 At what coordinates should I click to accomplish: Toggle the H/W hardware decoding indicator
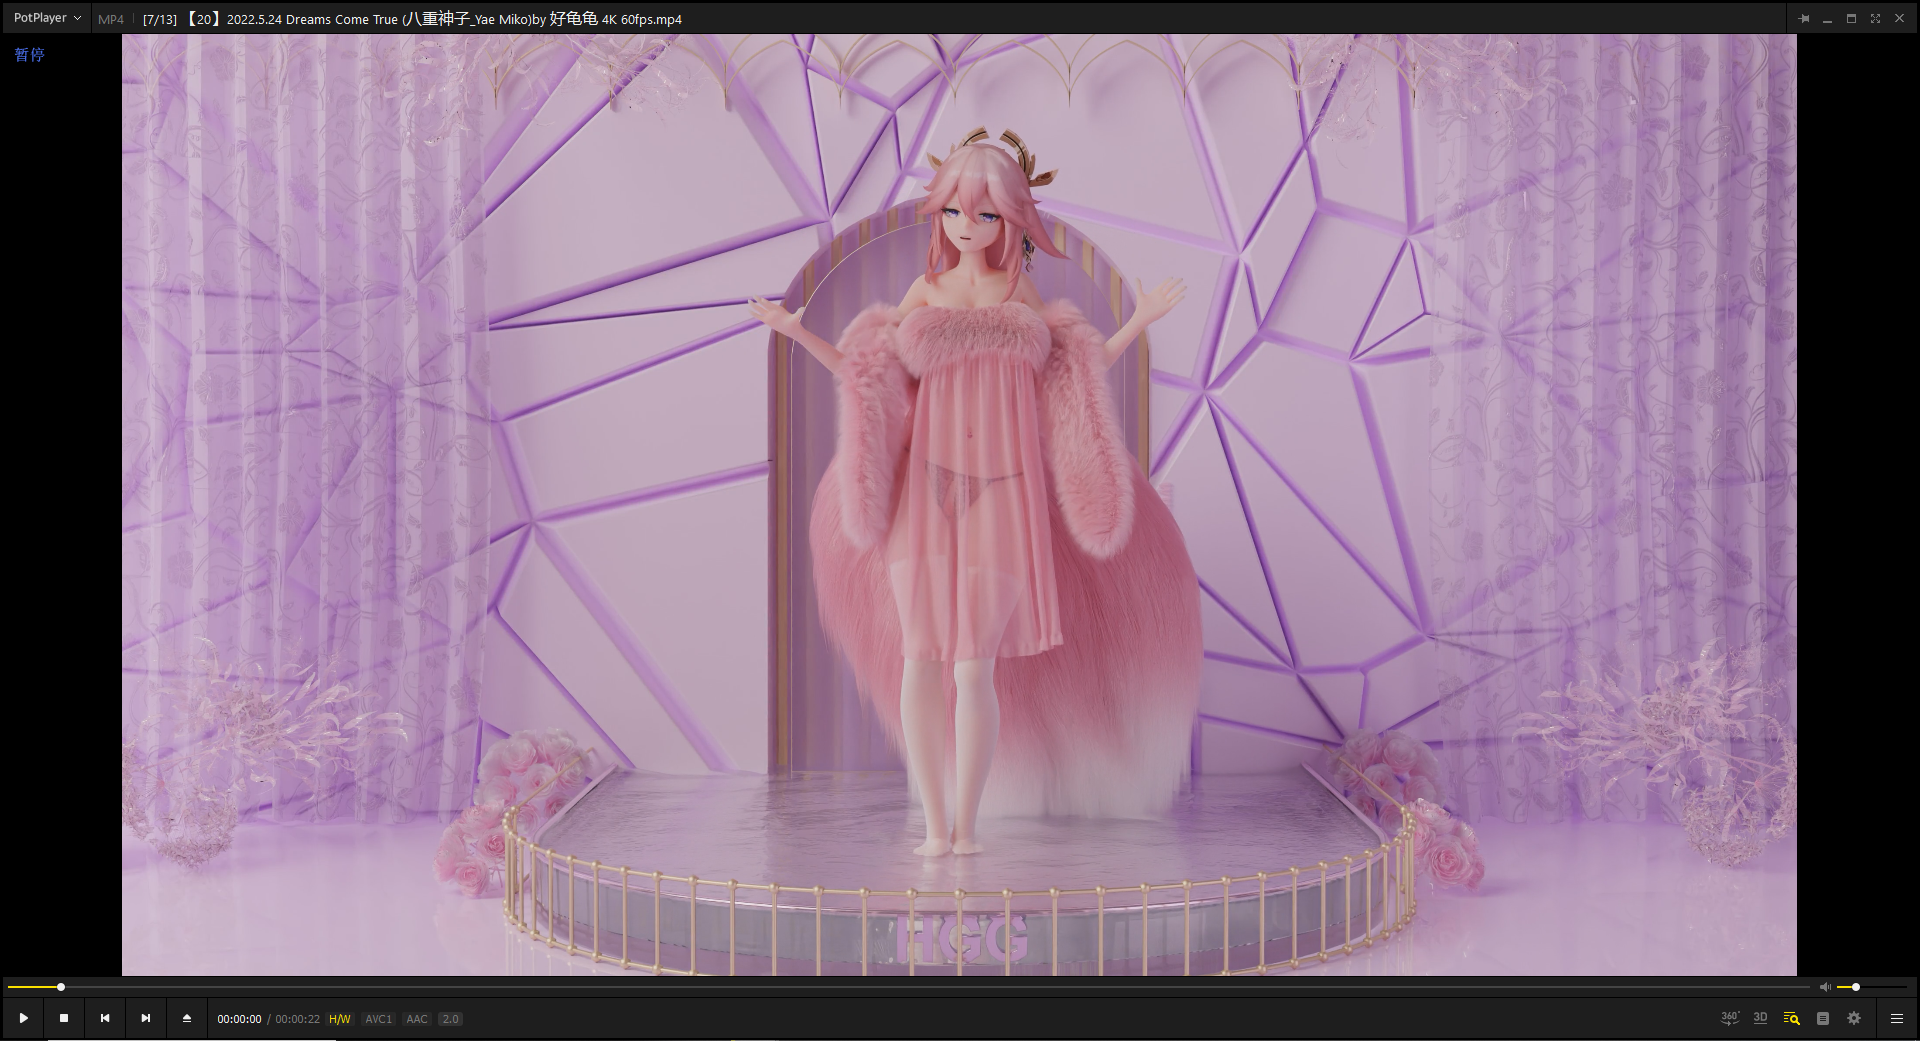[340, 1019]
